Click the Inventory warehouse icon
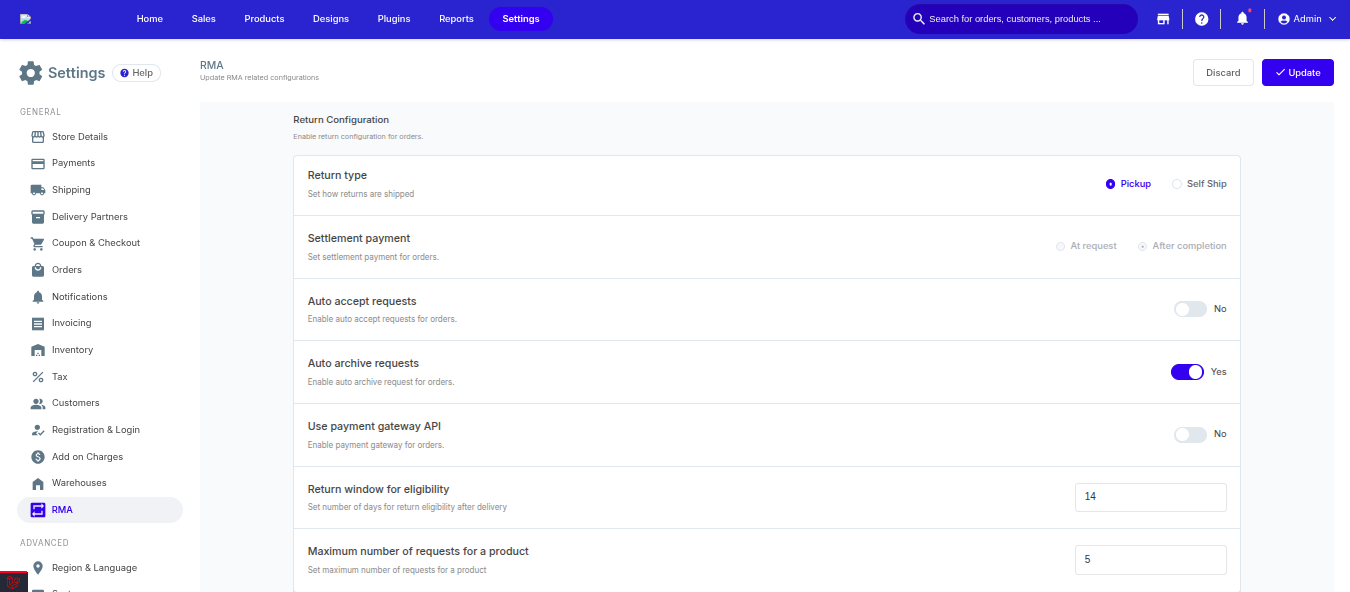The height and width of the screenshot is (592, 1350). click(38, 350)
